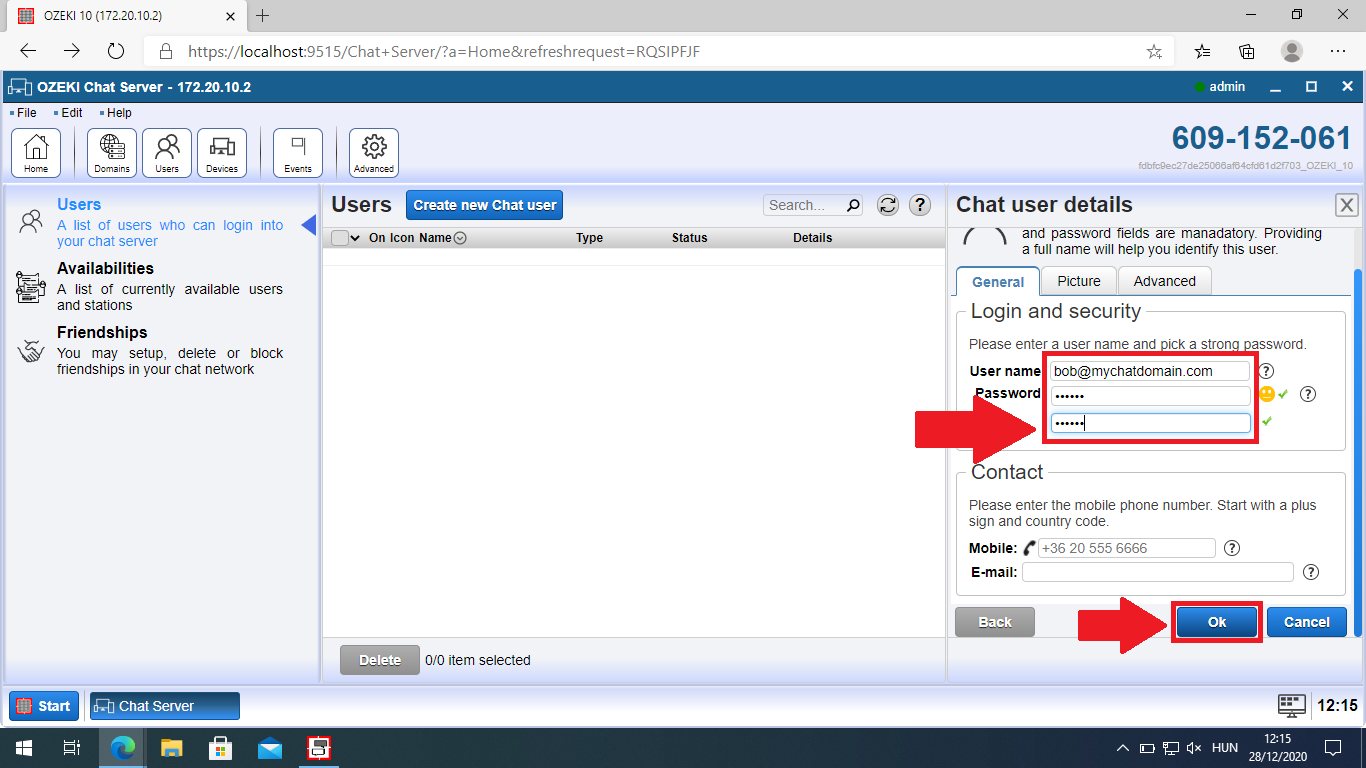Refresh the Users list

pyautogui.click(x=887, y=205)
